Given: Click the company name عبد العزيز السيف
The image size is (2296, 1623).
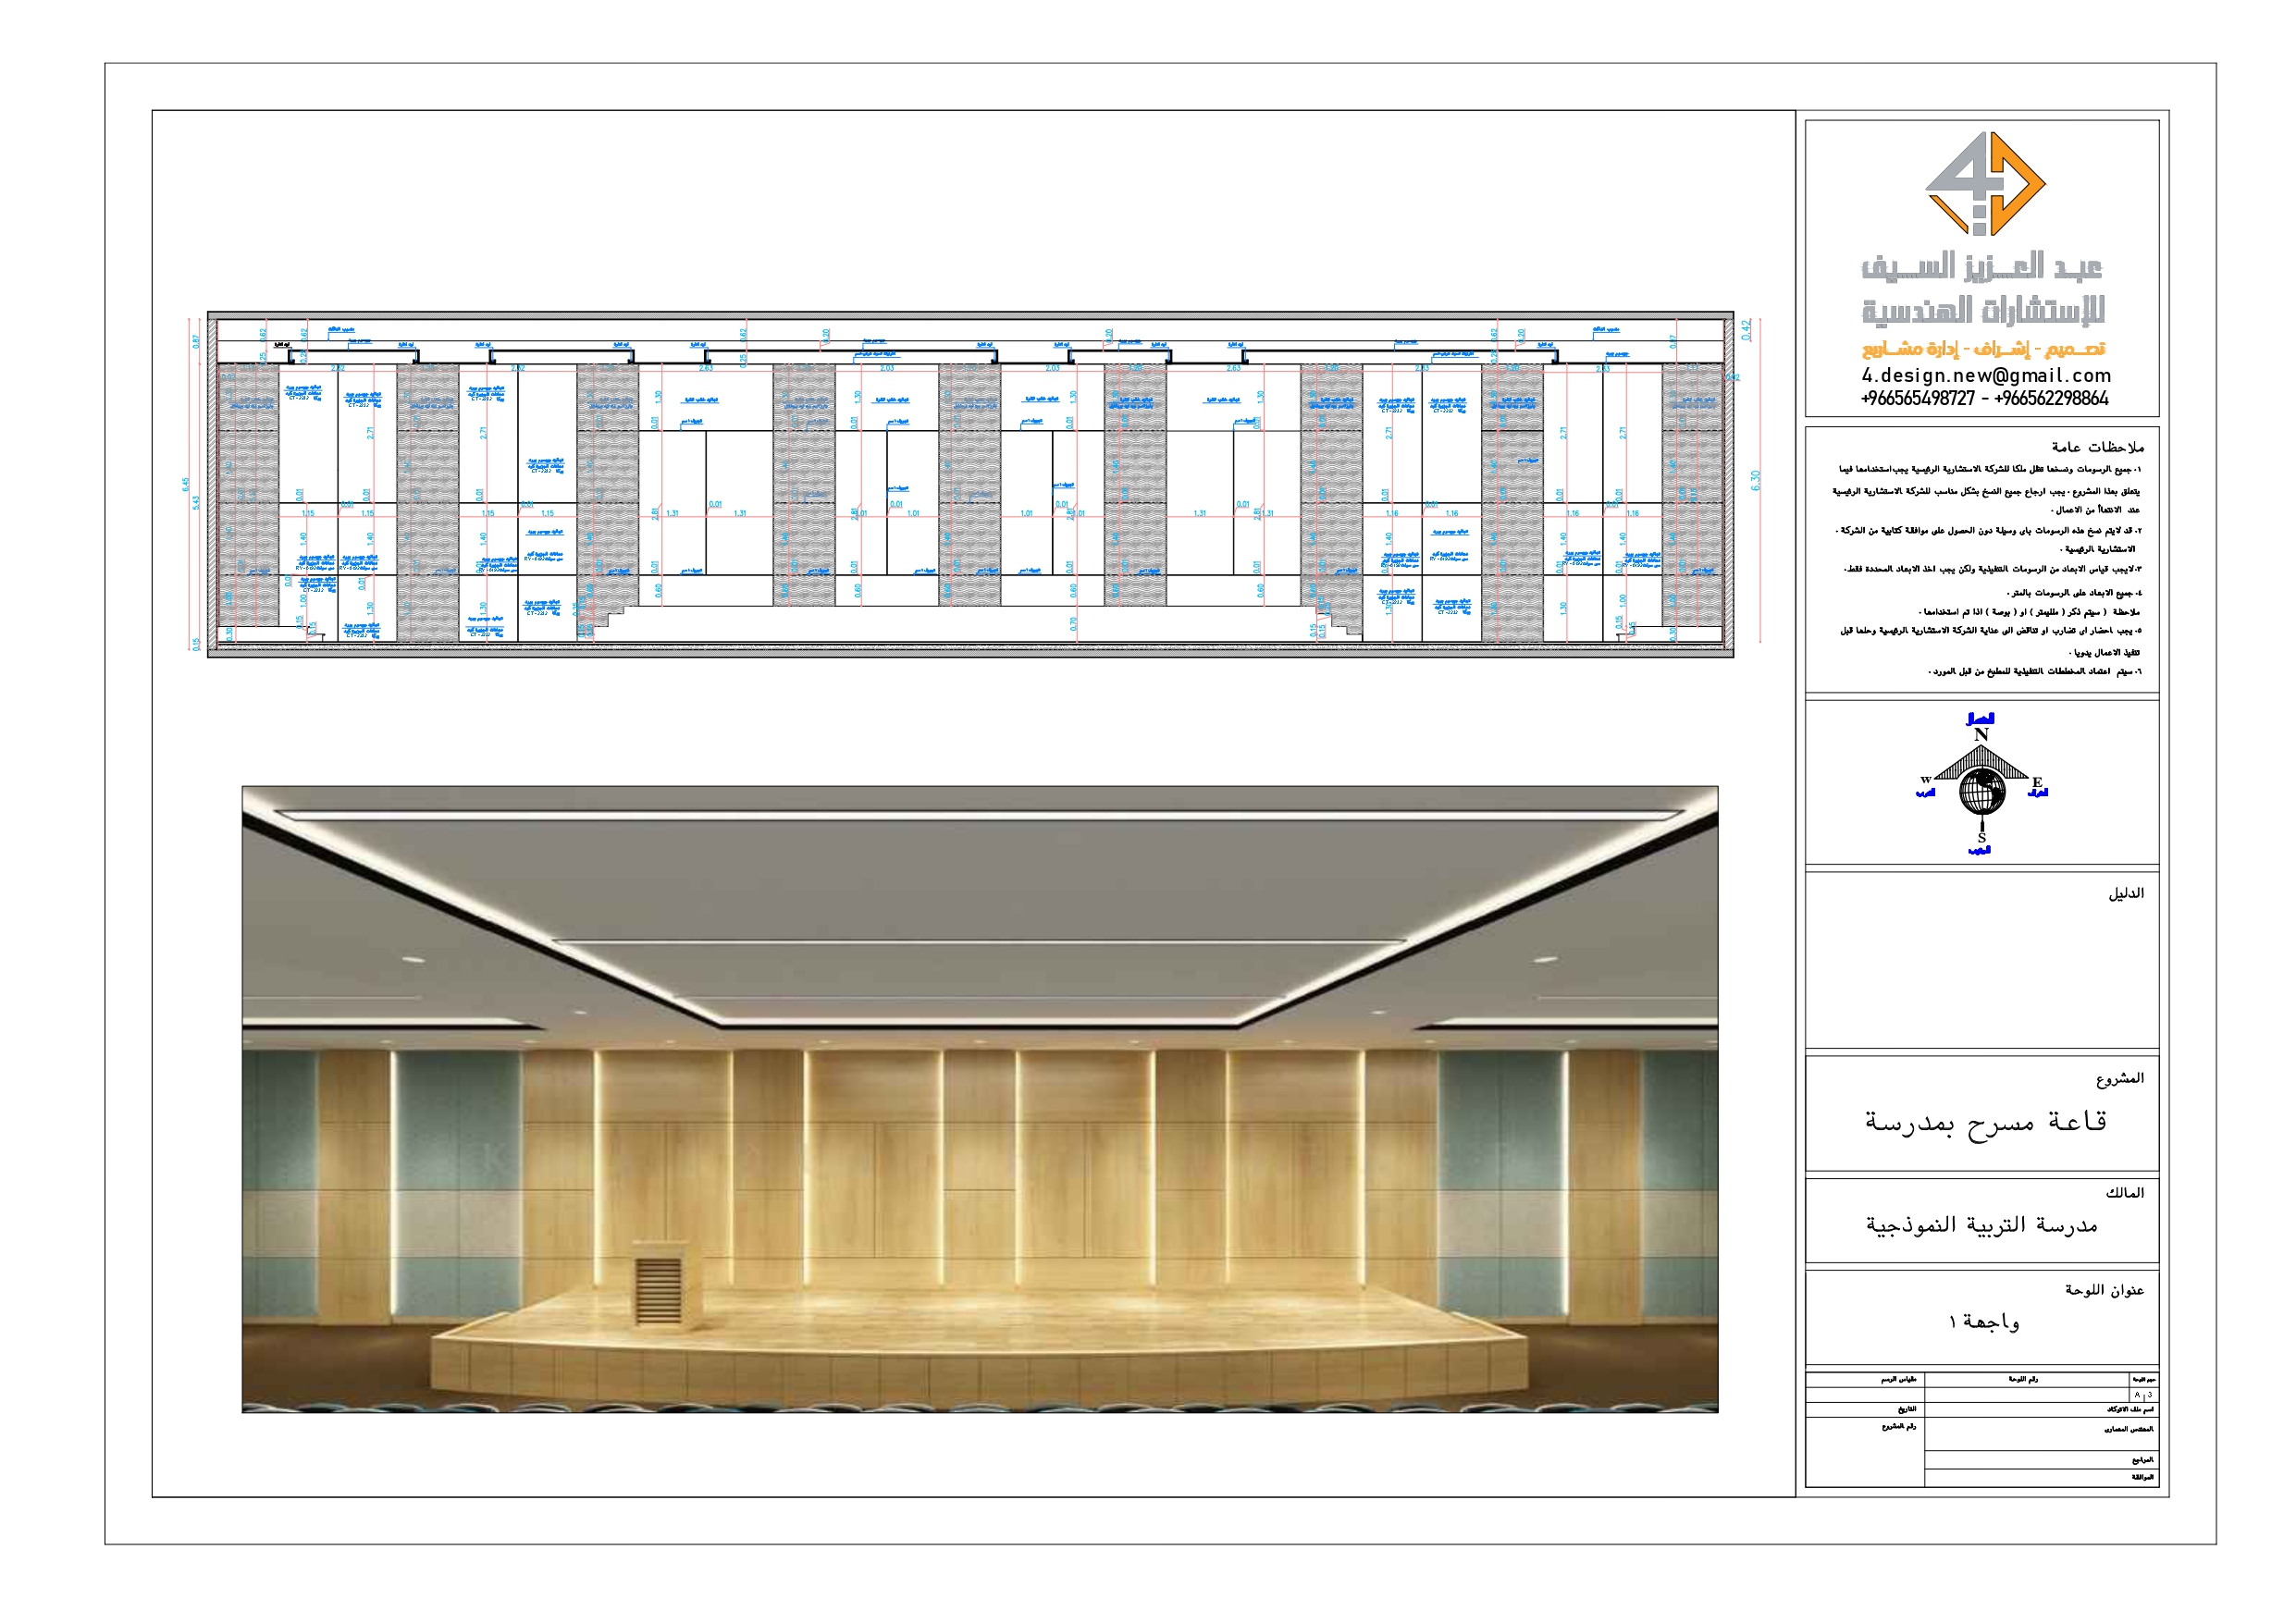Looking at the screenshot, I should pos(1981,267).
